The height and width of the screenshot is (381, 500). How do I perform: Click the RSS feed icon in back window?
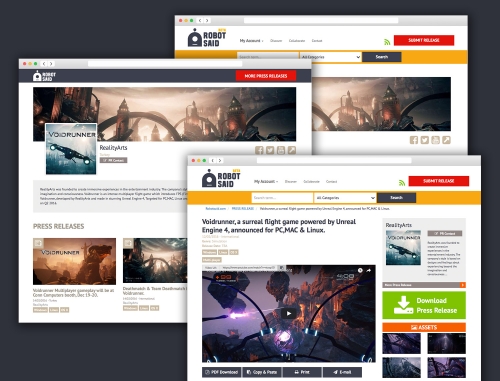(x=387, y=42)
